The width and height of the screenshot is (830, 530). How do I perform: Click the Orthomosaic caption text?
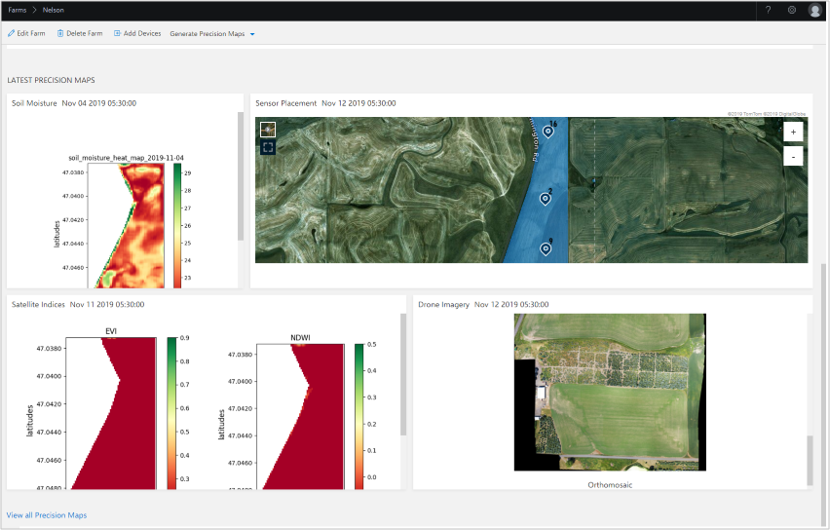point(610,485)
